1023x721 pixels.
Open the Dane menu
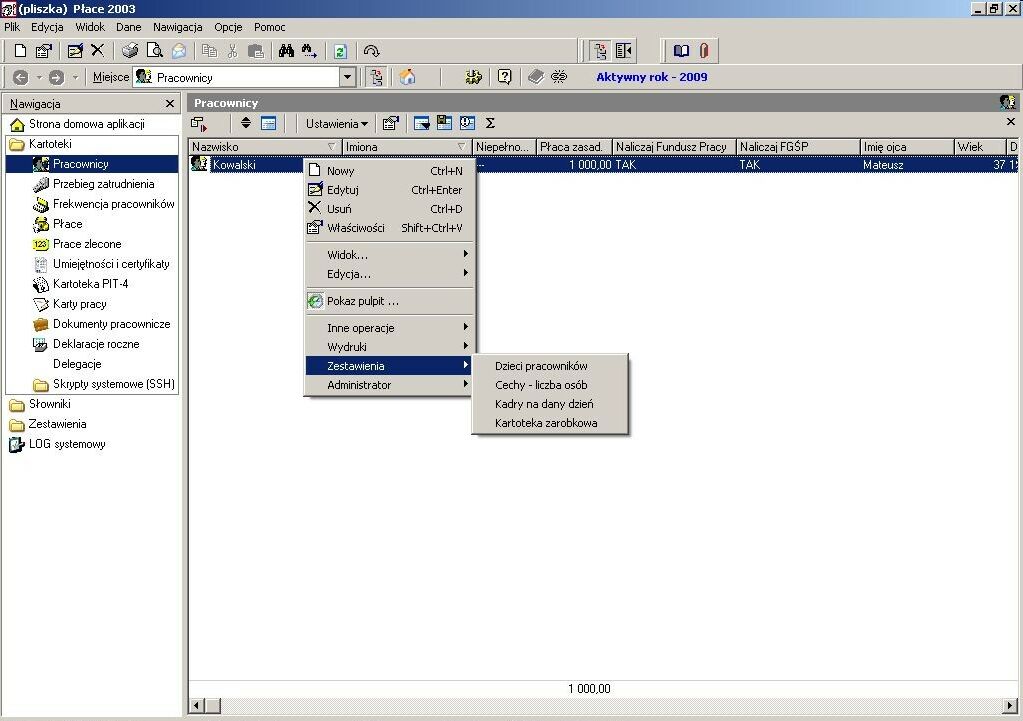[129, 27]
